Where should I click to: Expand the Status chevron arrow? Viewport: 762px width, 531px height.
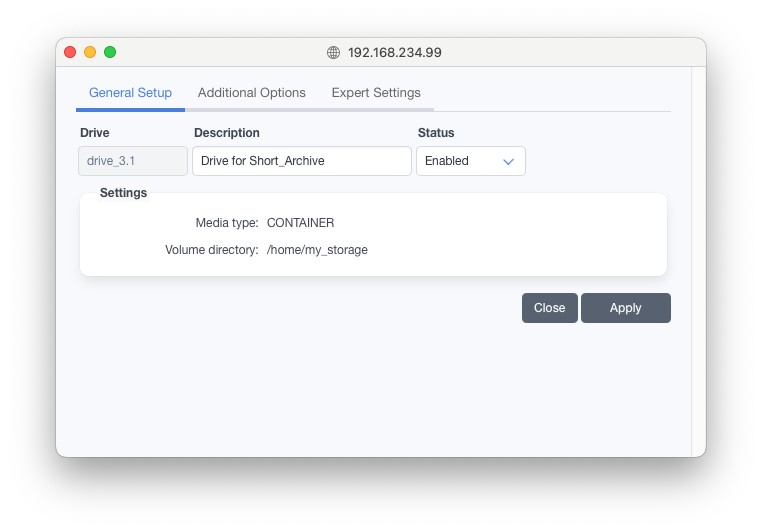[x=508, y=161]
